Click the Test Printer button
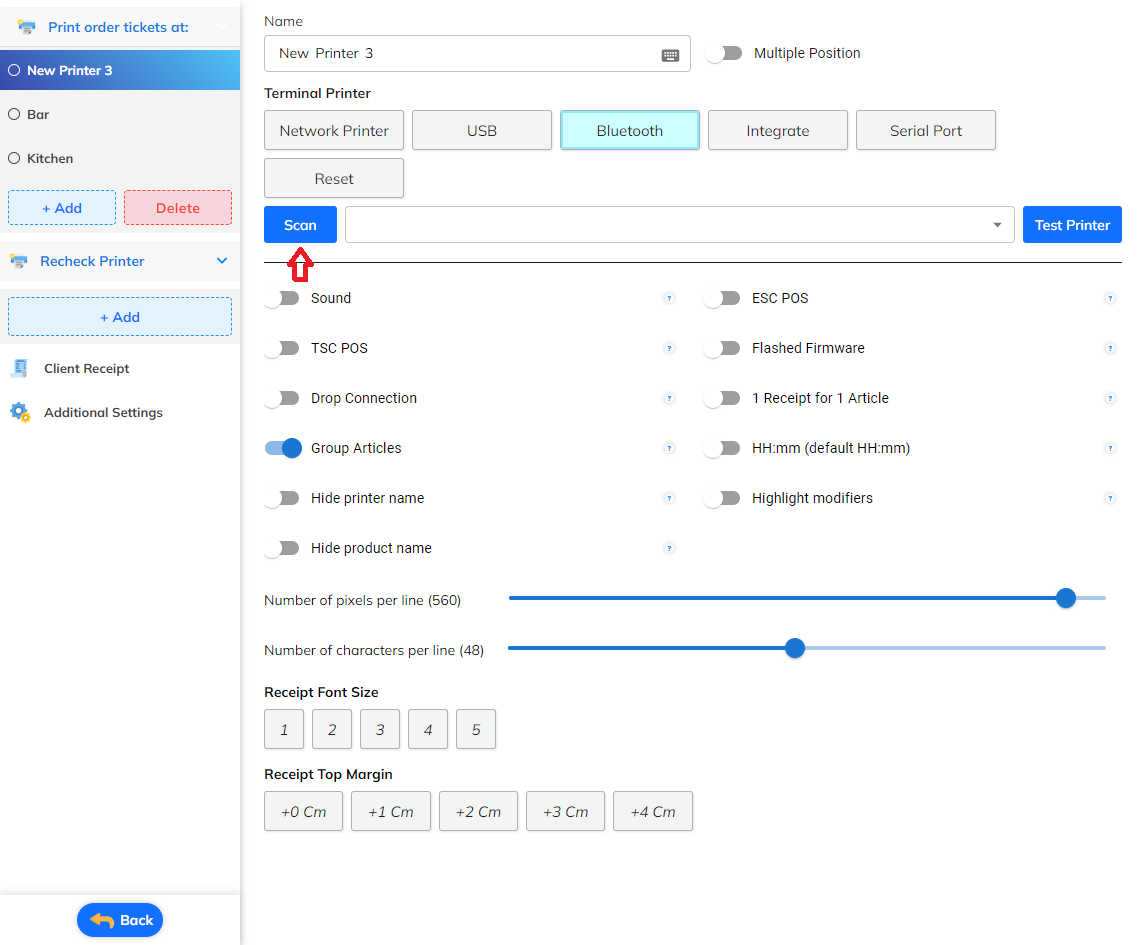The height and width of the screenshot is (945, 1146). coord(1072,224)
